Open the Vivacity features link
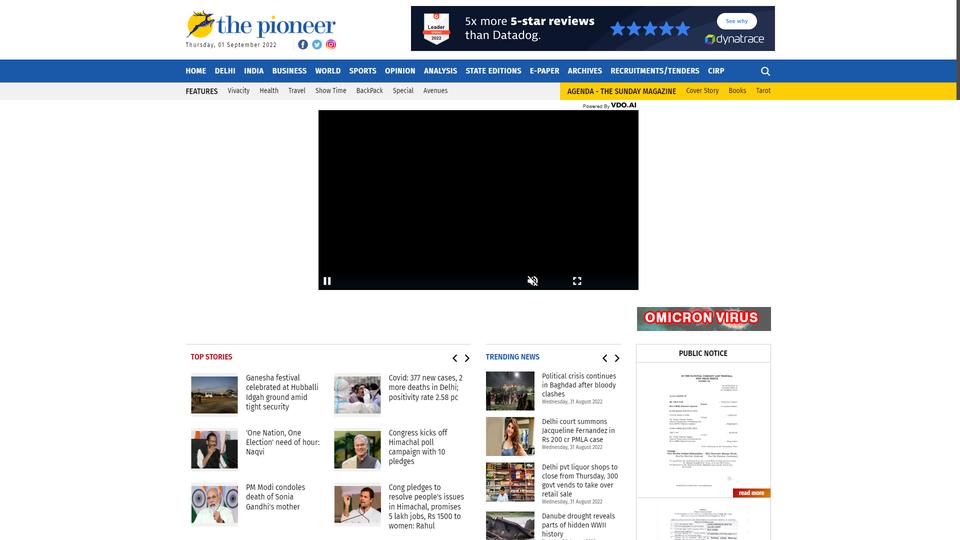The image size is (960, 540). 238,91
